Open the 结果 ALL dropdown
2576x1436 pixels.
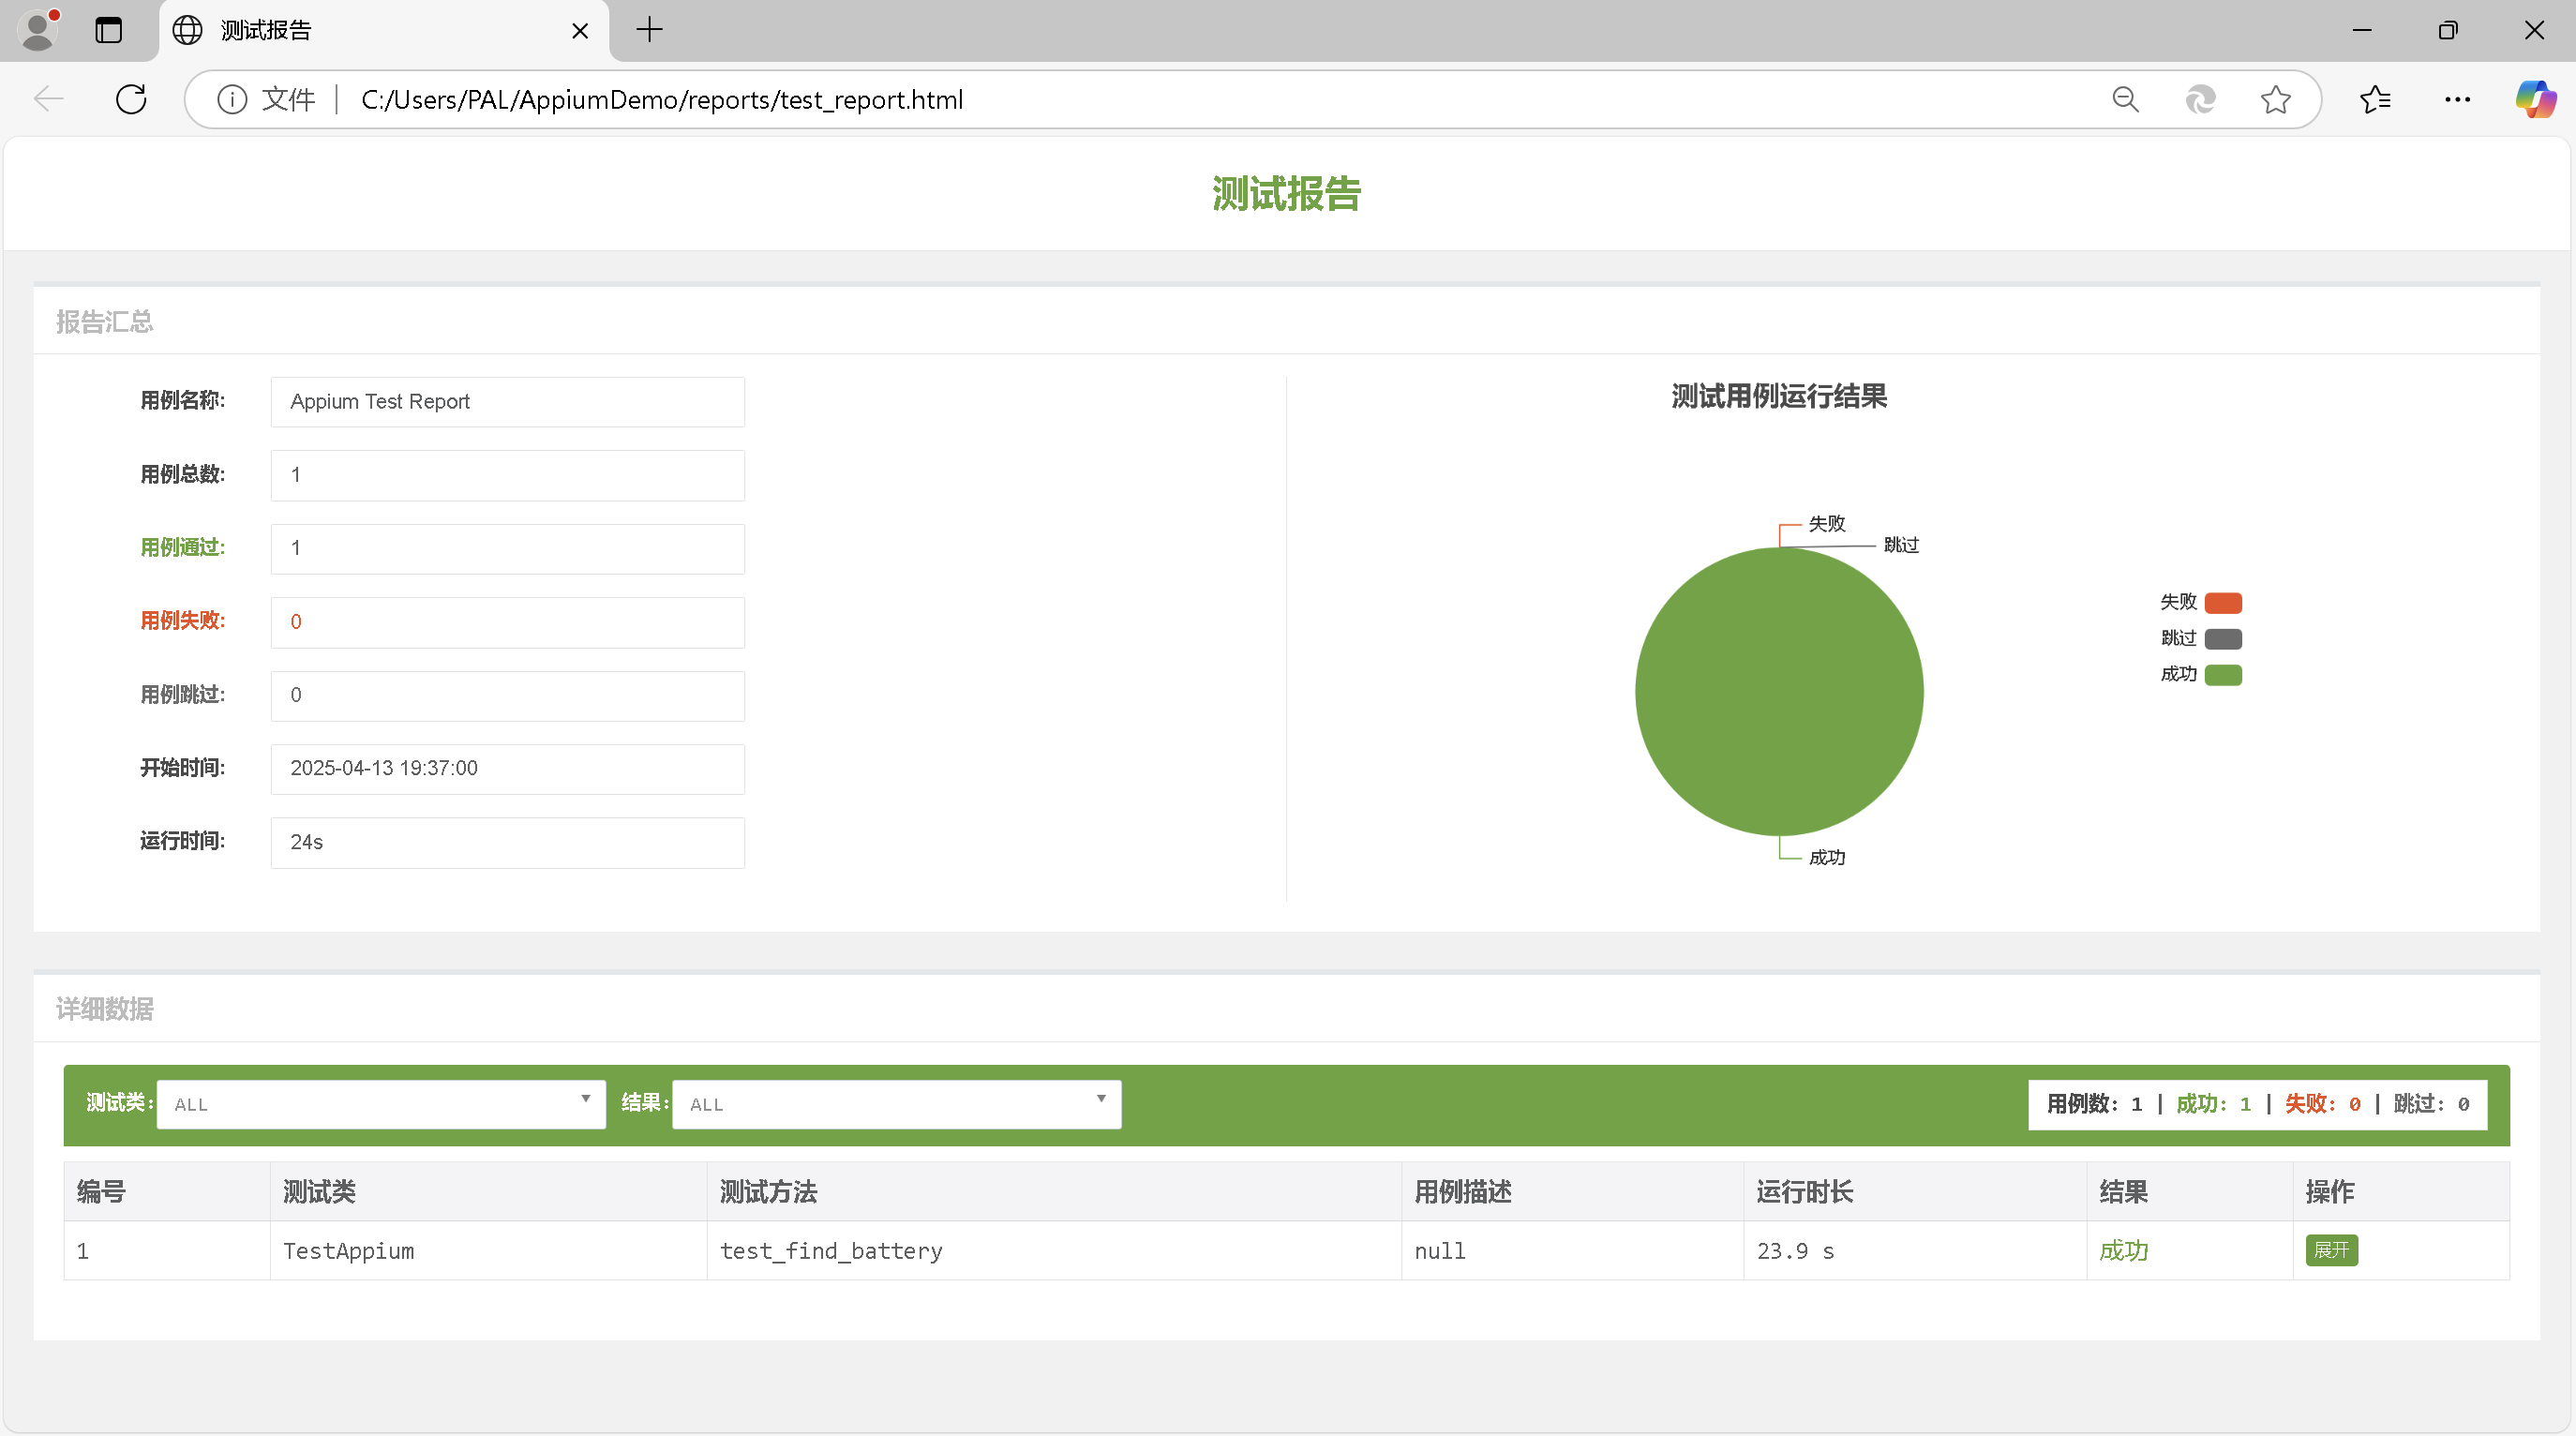coord(896,1104)
